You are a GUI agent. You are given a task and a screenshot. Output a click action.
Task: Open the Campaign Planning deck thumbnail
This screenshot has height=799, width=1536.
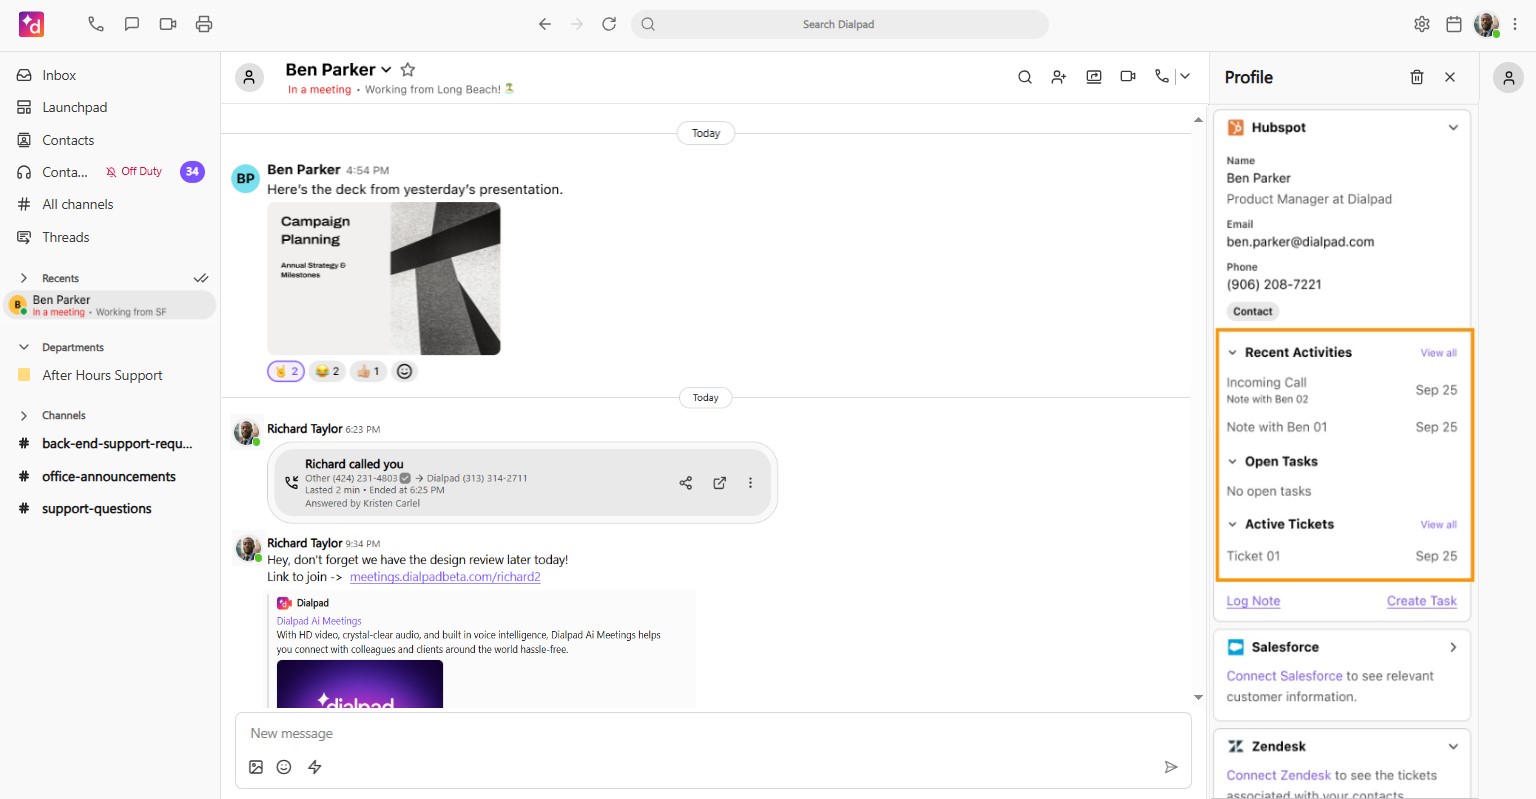(x=384, y=278)
